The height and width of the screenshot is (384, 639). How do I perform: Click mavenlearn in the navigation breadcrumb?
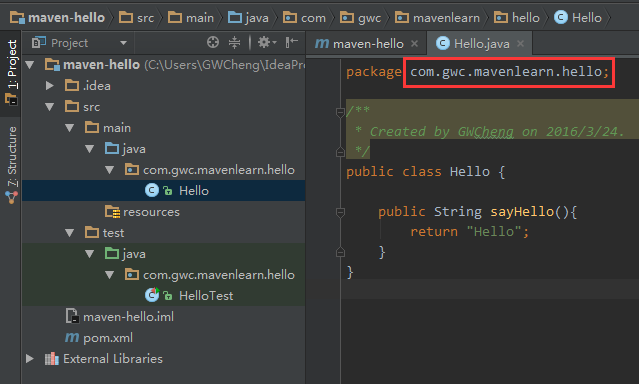[438, 18]
